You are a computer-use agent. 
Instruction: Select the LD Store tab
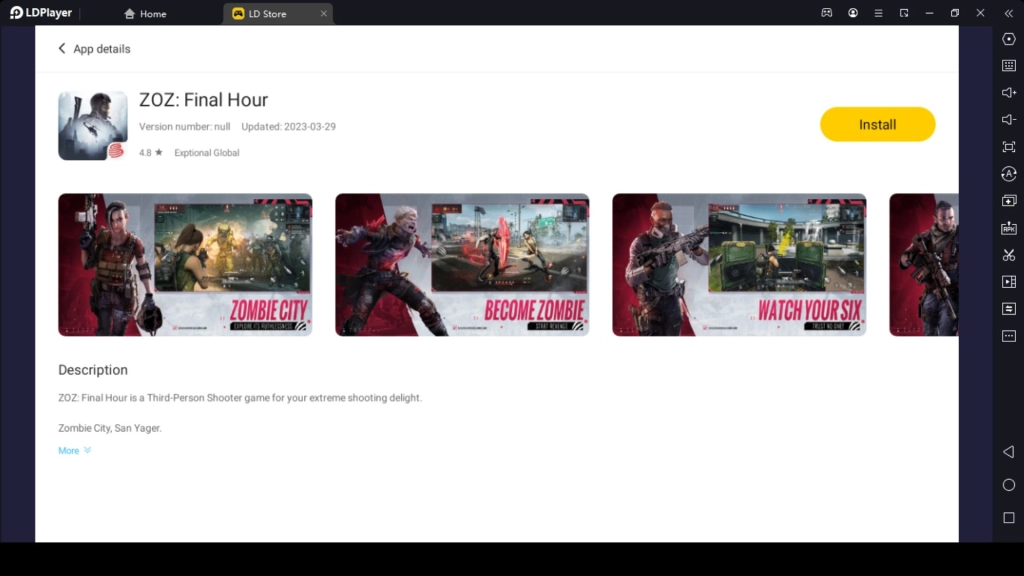(269, 13)
